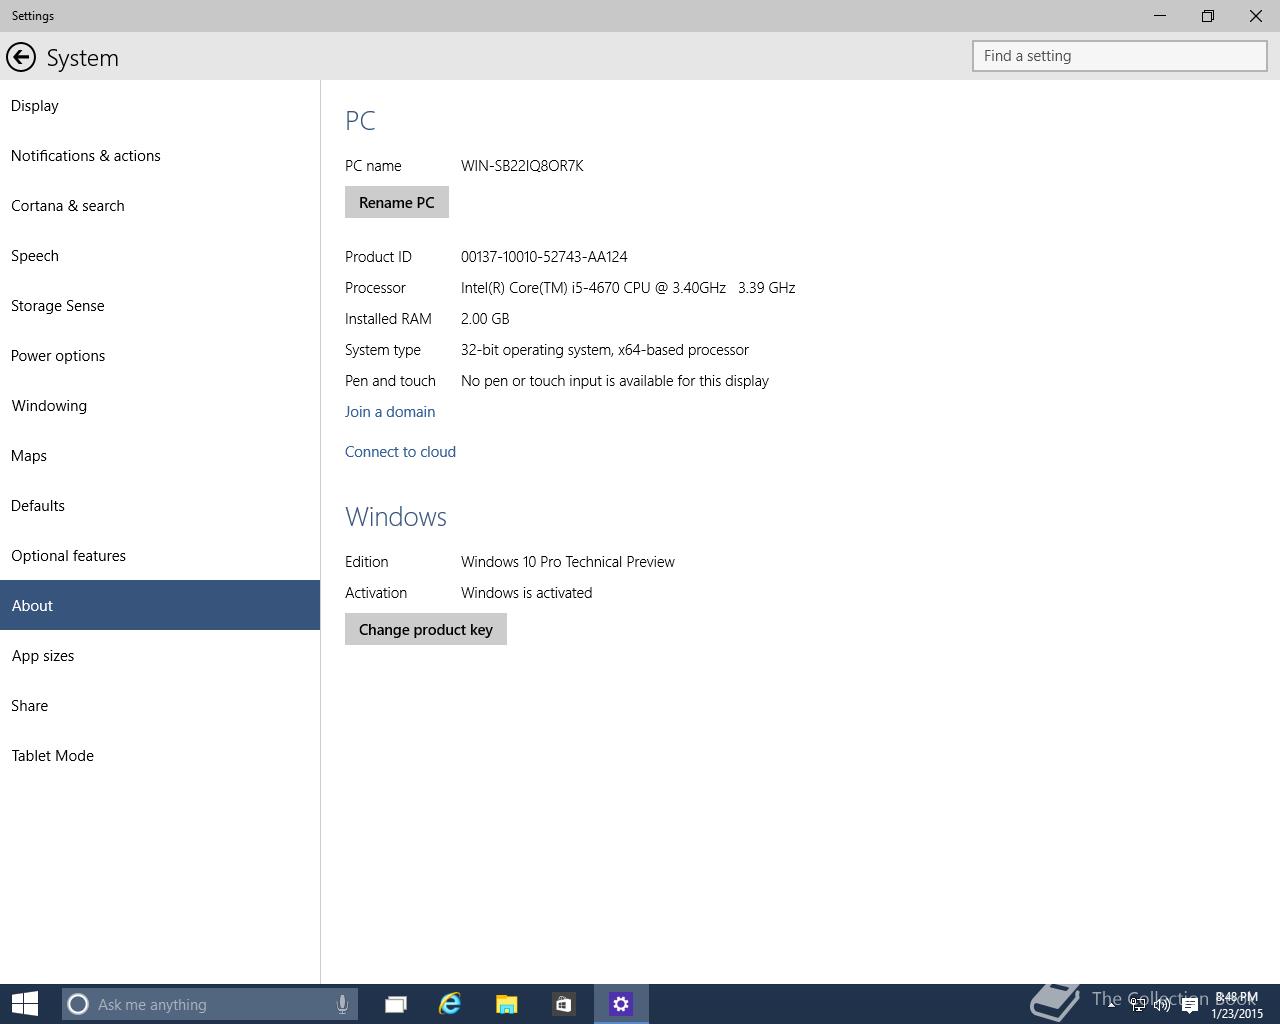
Task: Click product ID 00137-10010-52743-AA124
Action: click(x=544, y=256)
